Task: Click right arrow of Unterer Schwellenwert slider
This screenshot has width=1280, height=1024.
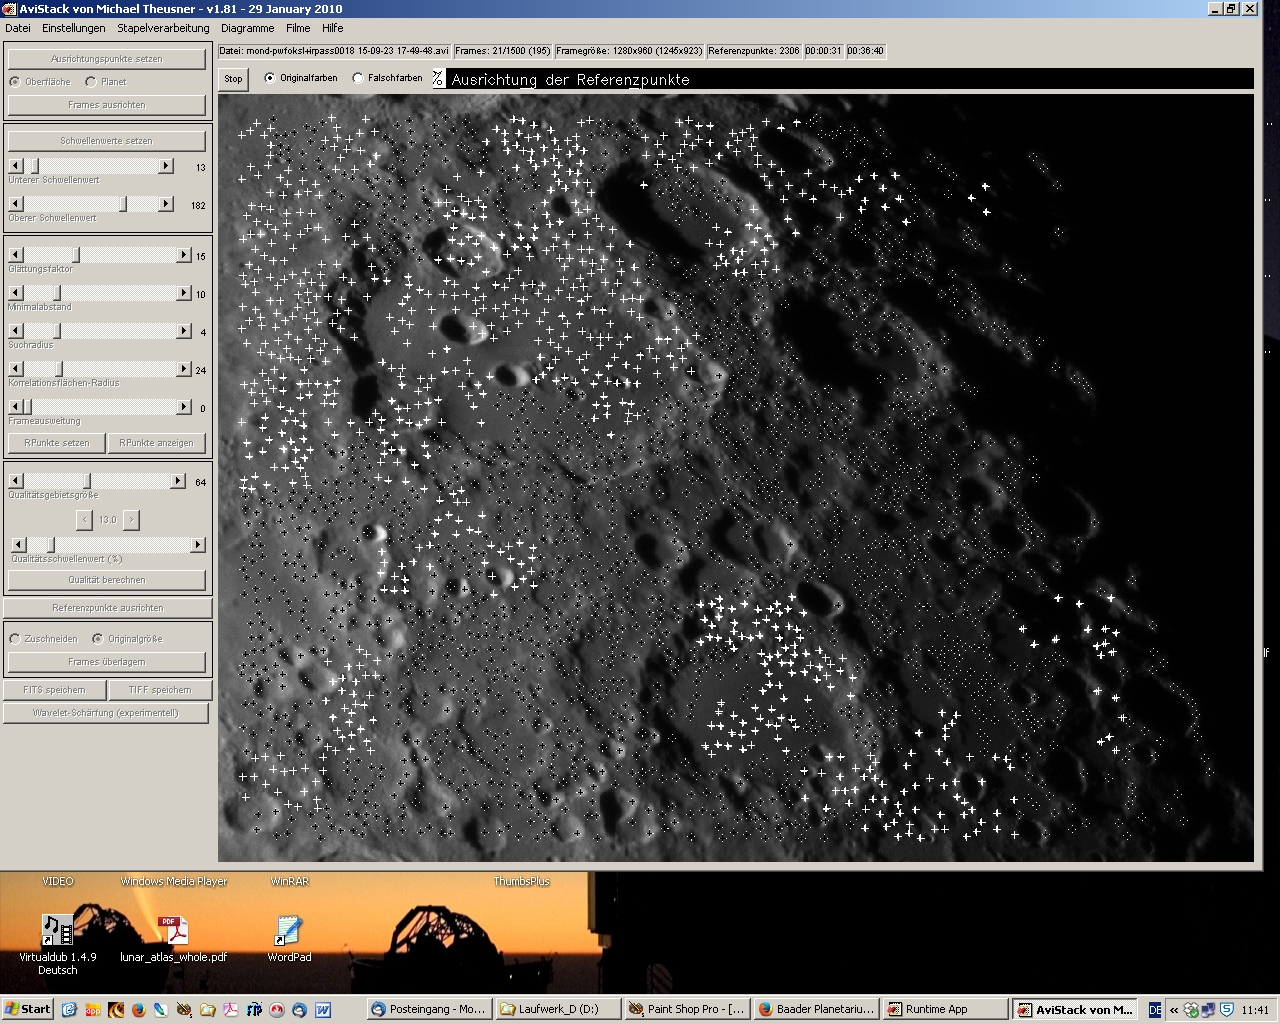Action: [x=166, y=166]
